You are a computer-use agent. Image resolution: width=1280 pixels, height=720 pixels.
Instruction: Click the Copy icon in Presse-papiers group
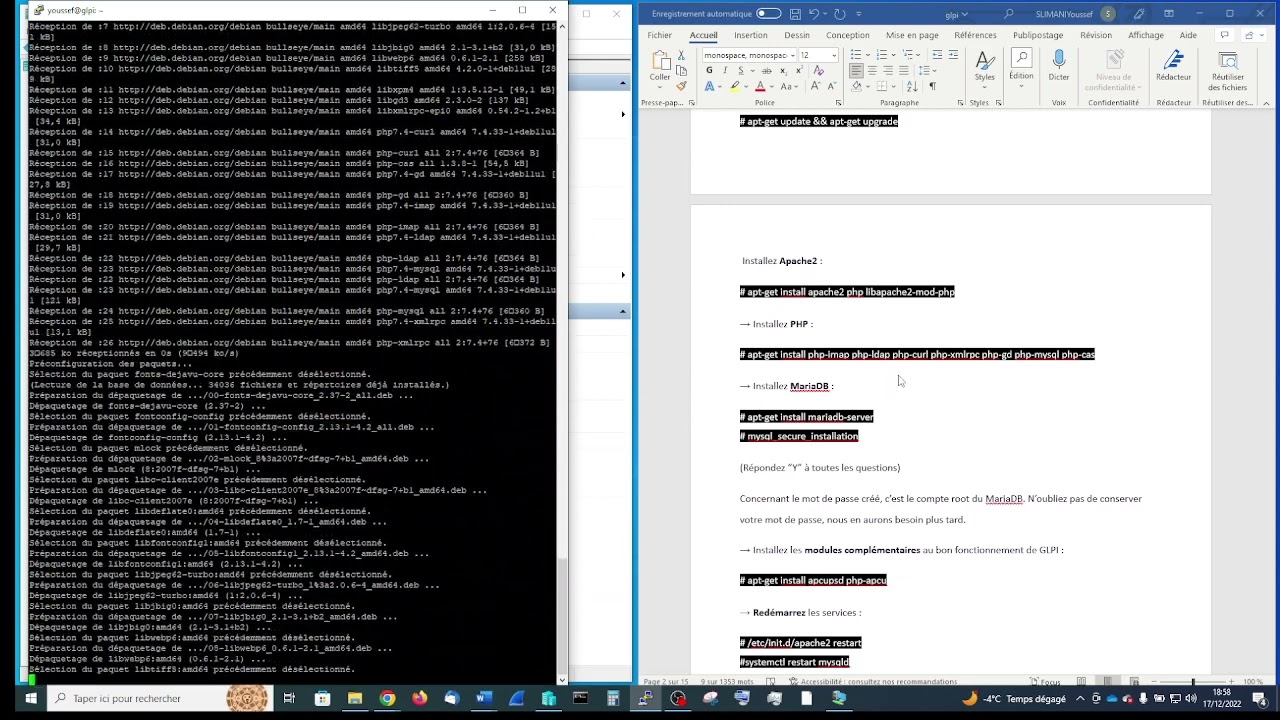681,71
